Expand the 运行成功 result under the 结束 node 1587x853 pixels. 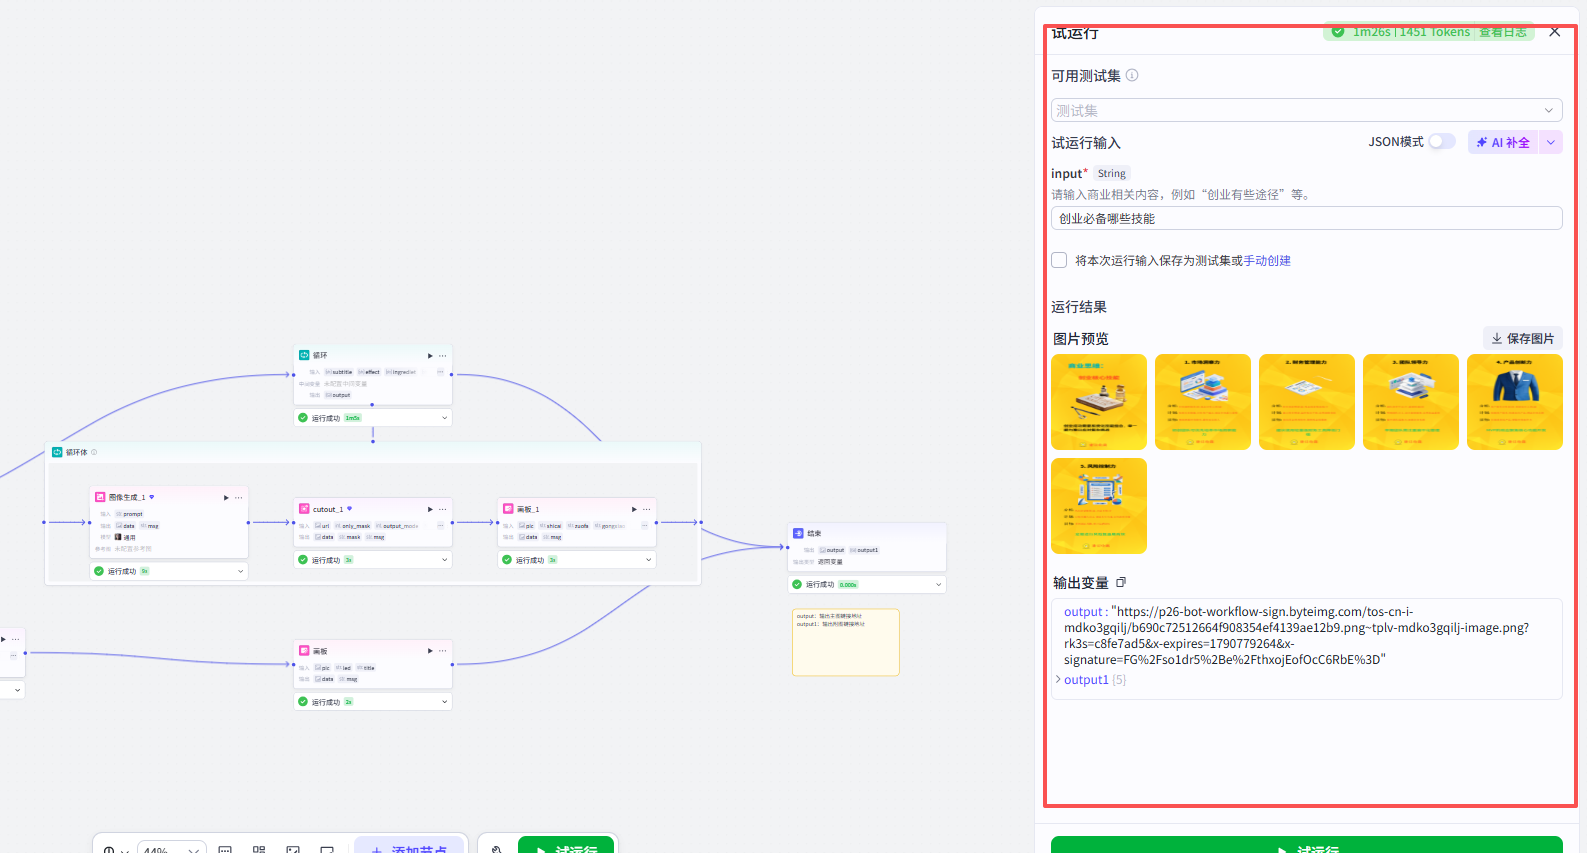(x=939, y=584)
